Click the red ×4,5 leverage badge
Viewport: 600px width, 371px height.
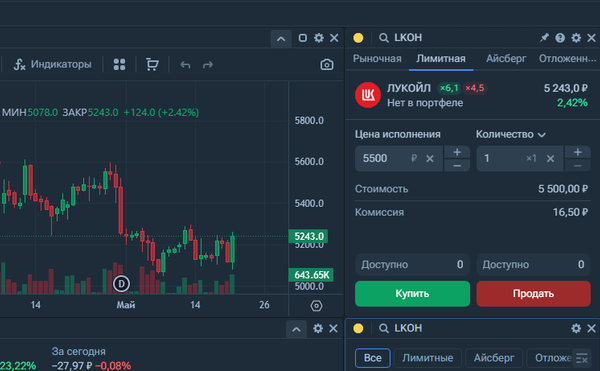tap(474, 88)
